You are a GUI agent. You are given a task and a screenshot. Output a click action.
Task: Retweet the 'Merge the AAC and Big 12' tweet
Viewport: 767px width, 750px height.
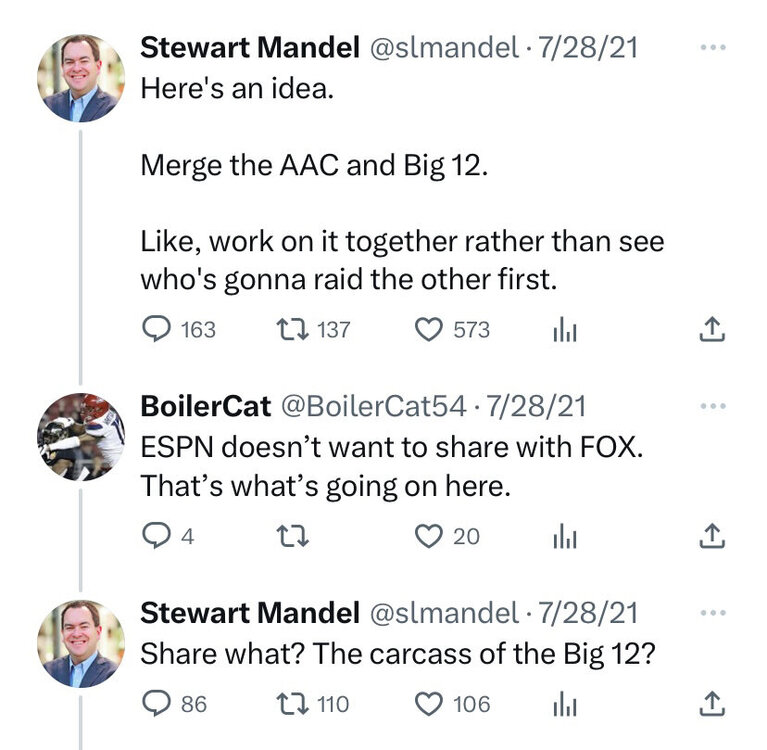291,329
